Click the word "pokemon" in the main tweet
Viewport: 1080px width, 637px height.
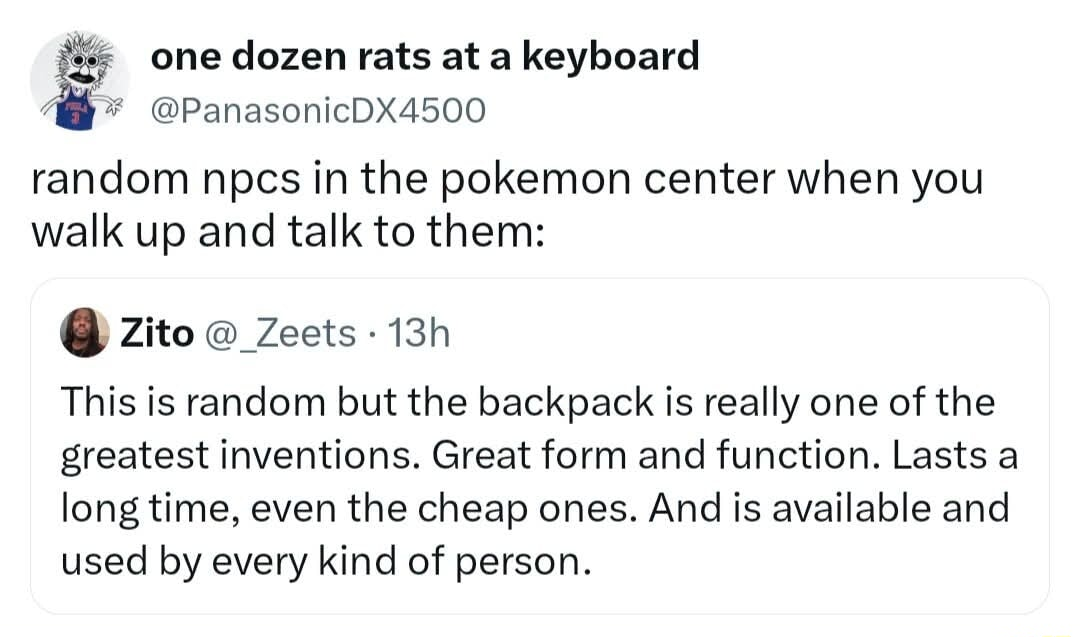click(536, 180)
